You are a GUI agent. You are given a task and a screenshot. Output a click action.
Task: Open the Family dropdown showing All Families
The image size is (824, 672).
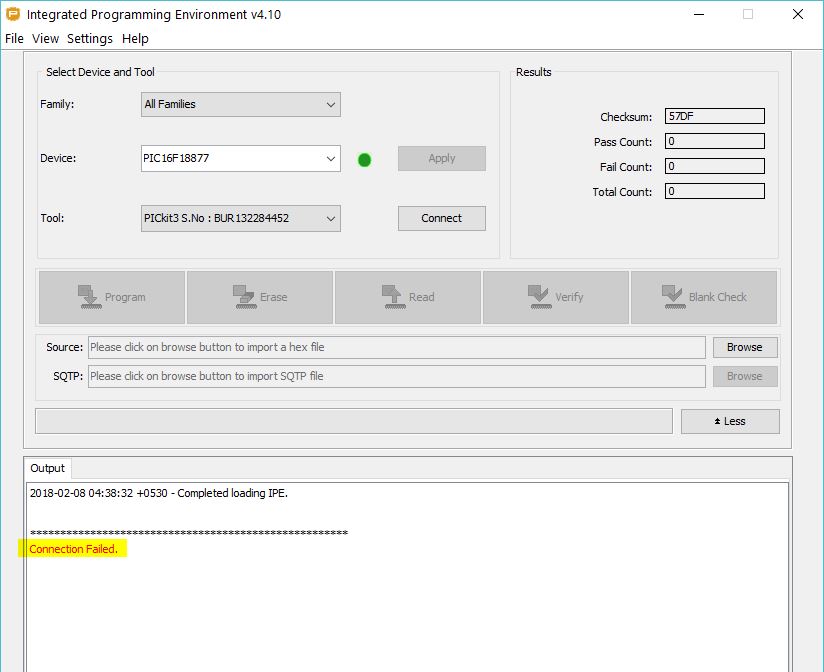(x=241, y=105)
